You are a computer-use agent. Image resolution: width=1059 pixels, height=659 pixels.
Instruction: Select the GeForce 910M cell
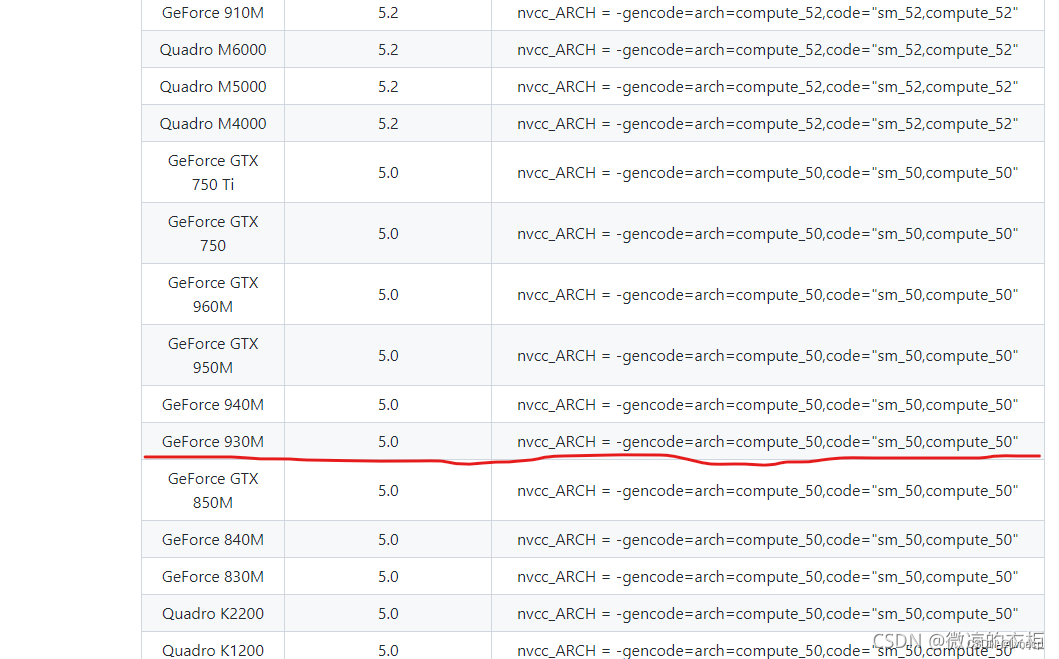(213, 13)
